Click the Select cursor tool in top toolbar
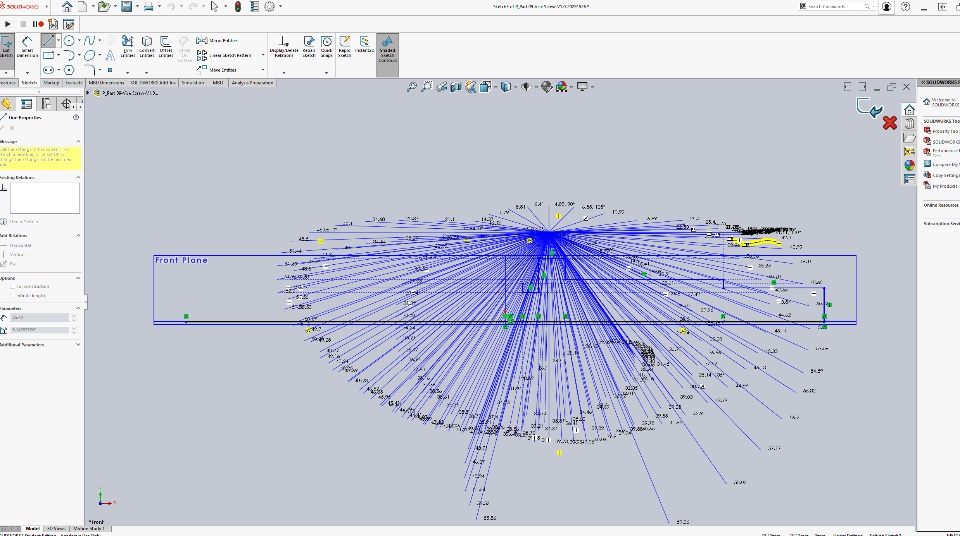Viewport: 960px width, 536px height. 214,7
